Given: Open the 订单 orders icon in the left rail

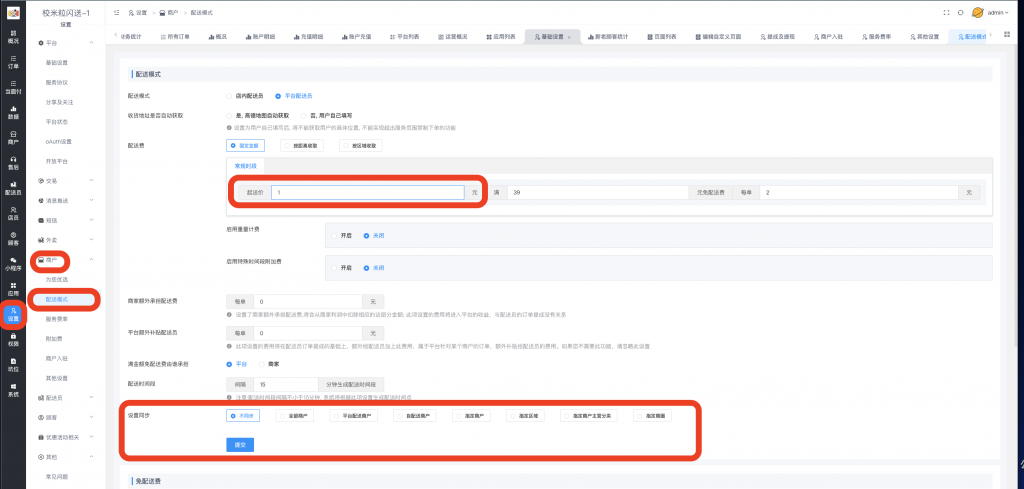Looking at the screenshot, I should [x=13, y=62].
